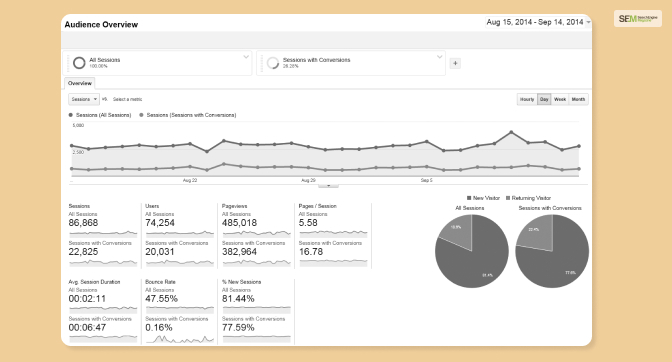Select the Users conversions value 20,031
Viewport: 672px width, 362px height.
160,251
